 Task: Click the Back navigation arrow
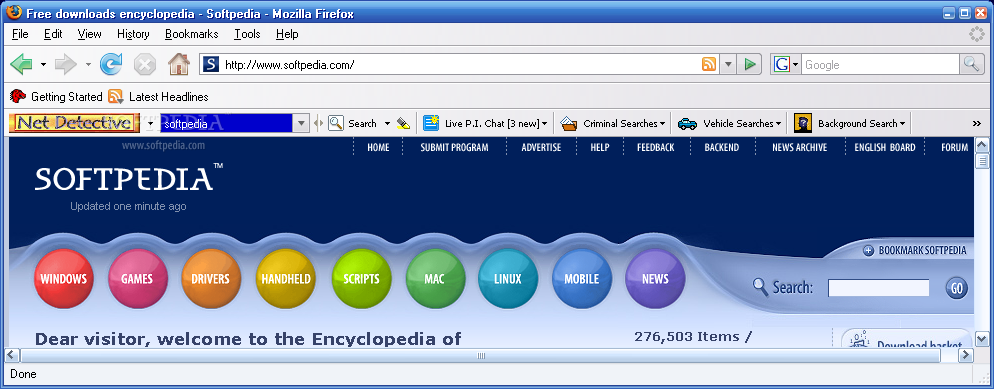coord(22,64)
